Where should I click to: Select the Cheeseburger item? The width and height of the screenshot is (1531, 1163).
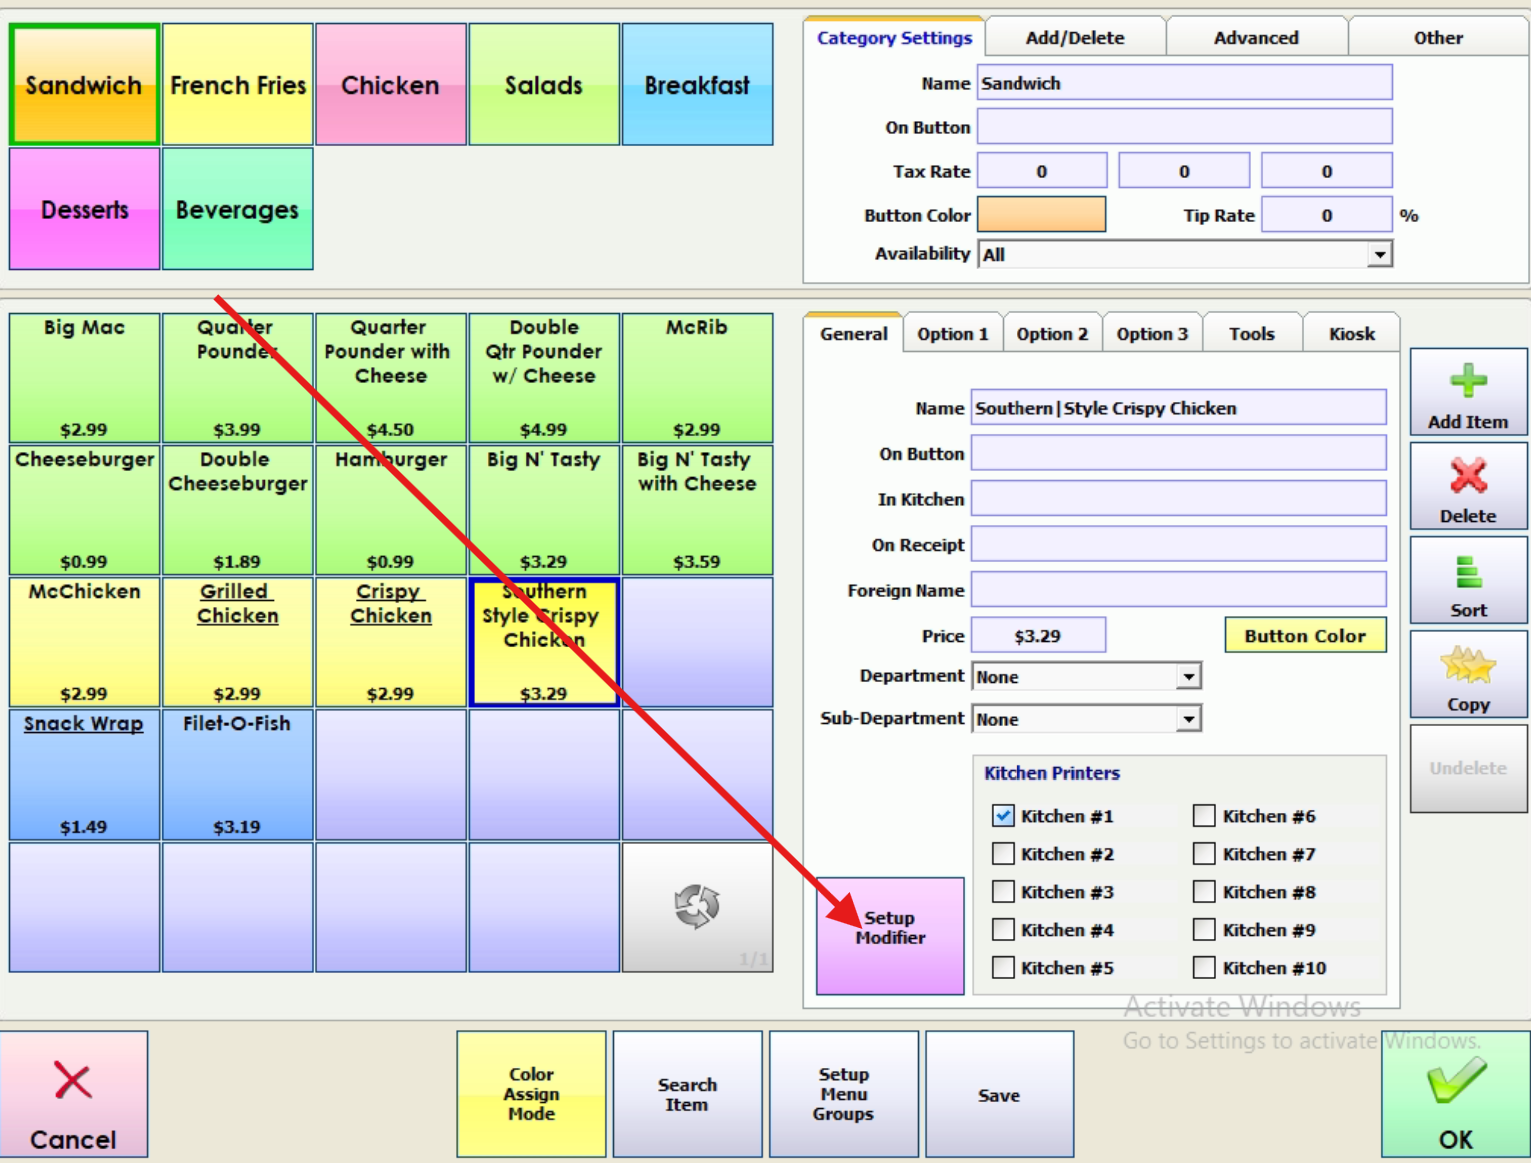[85, 510]
